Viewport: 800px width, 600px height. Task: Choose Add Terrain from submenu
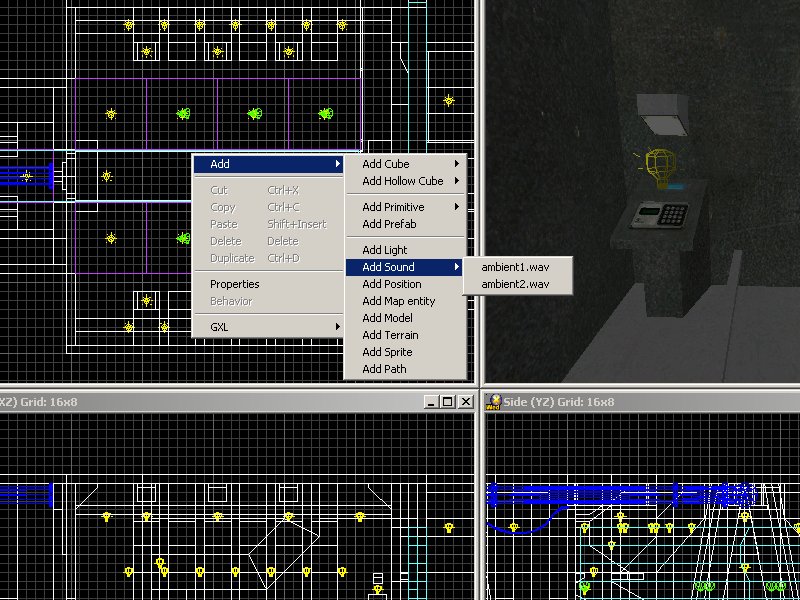(390, 335)
